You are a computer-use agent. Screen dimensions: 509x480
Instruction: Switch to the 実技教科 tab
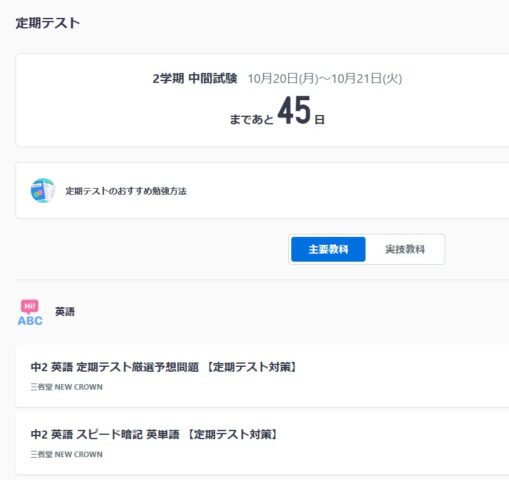pyautogui.click(x=405, y=249)
